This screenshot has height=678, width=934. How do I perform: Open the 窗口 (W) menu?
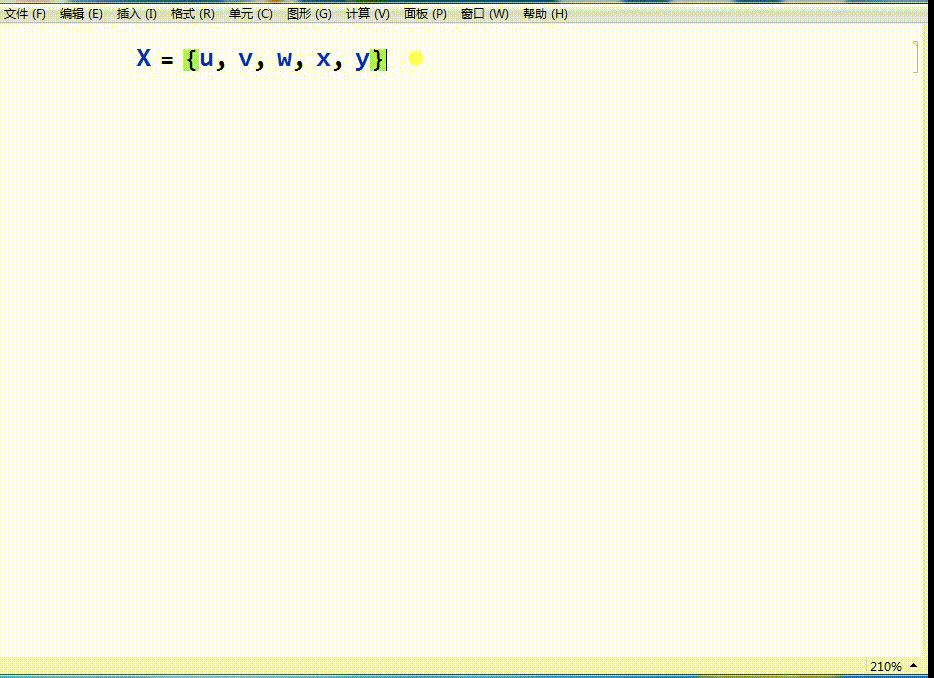click(x=484, y=14)
